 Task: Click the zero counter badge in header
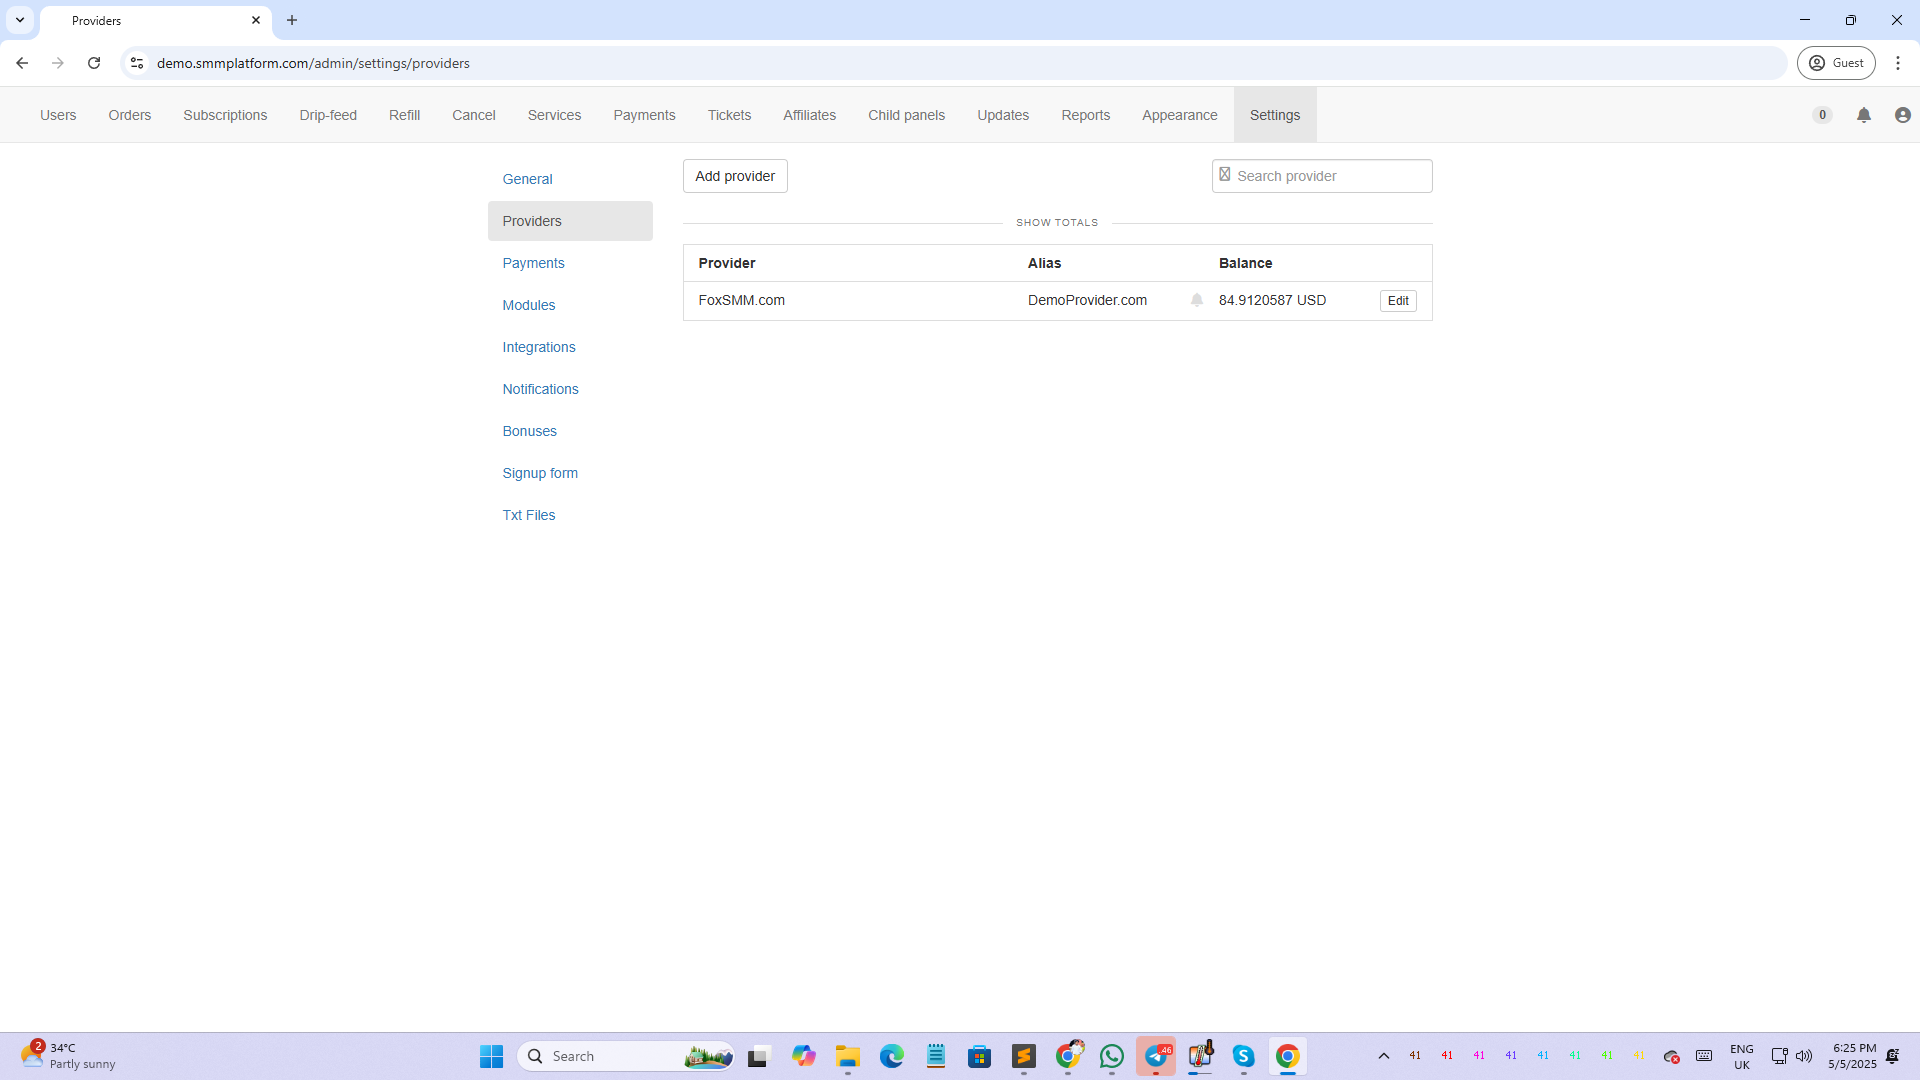coord(1822,115)
